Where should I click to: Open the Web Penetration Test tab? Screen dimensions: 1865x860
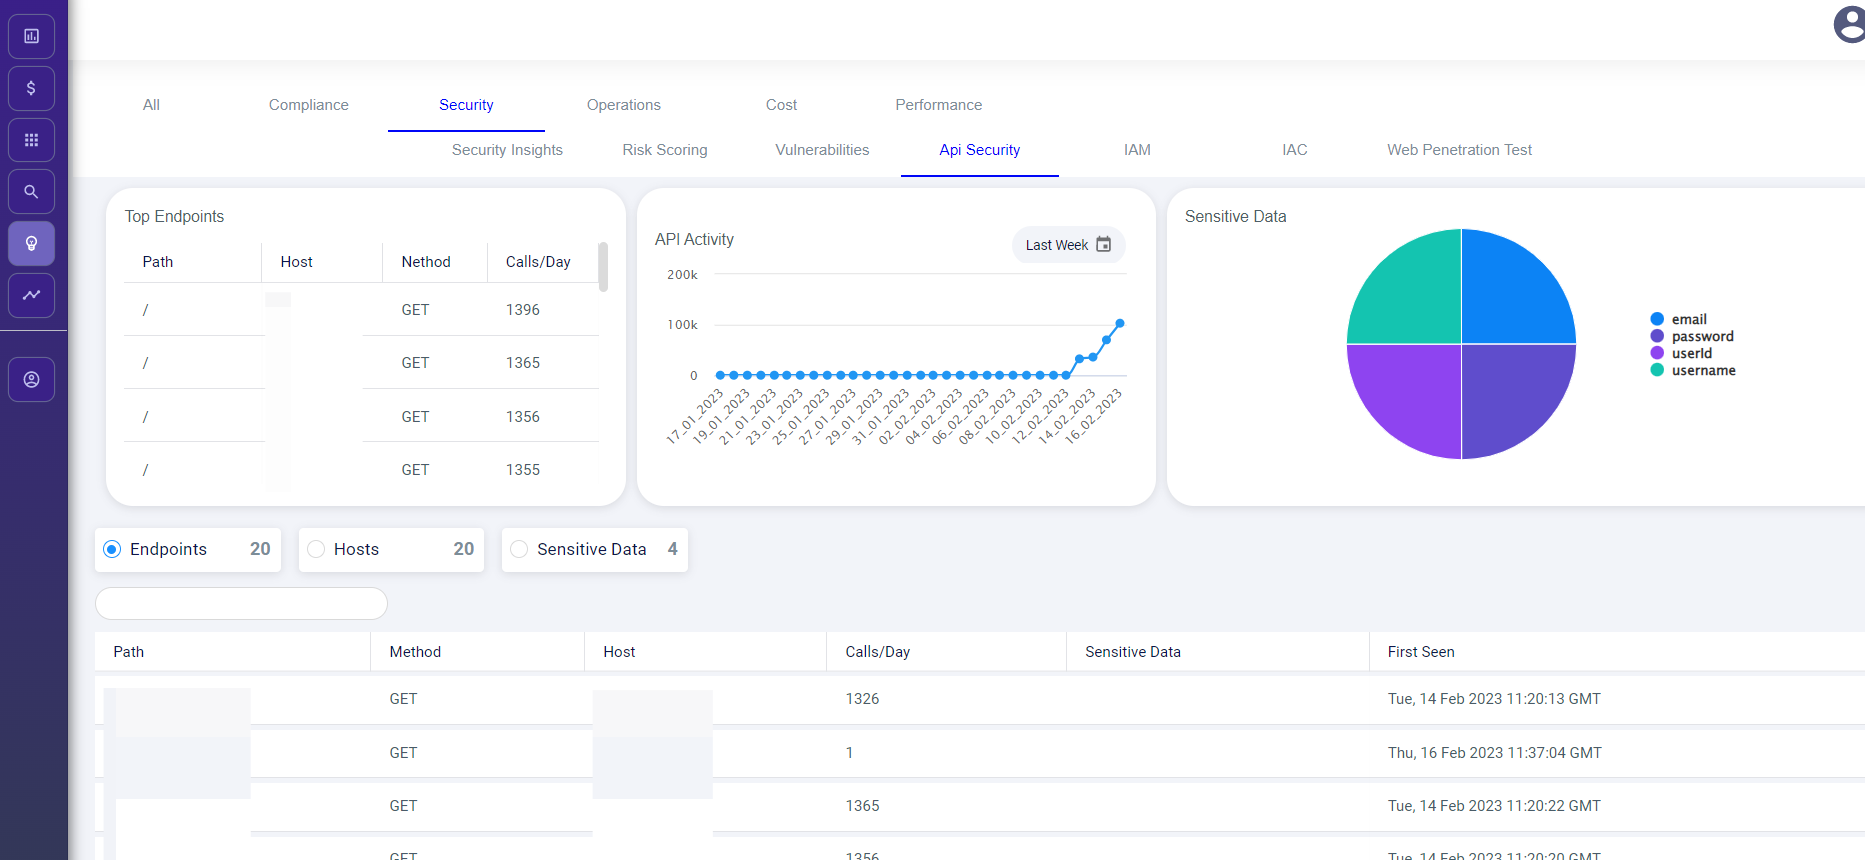[x=1459, y=150]
